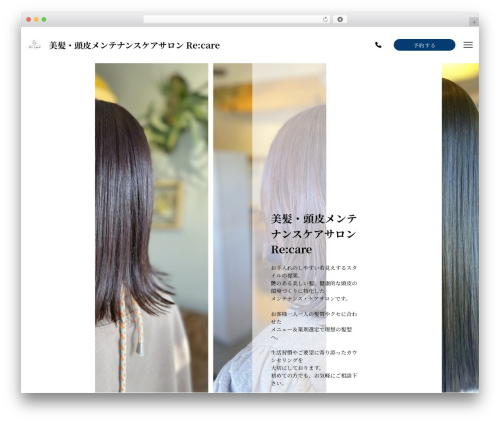Click the phone call icon in header
500x423 pixels.
pos(378,45)
